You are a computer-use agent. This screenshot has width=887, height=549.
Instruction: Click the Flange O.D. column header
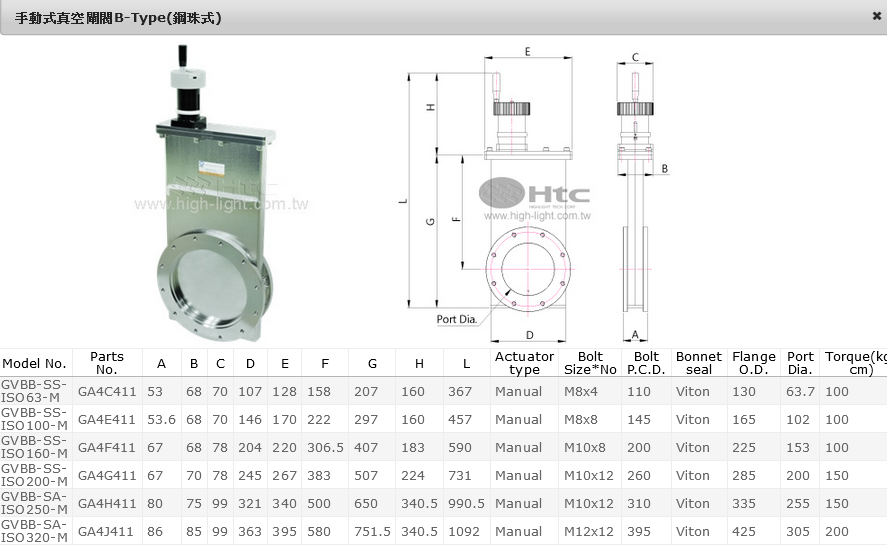click(753, 363)
